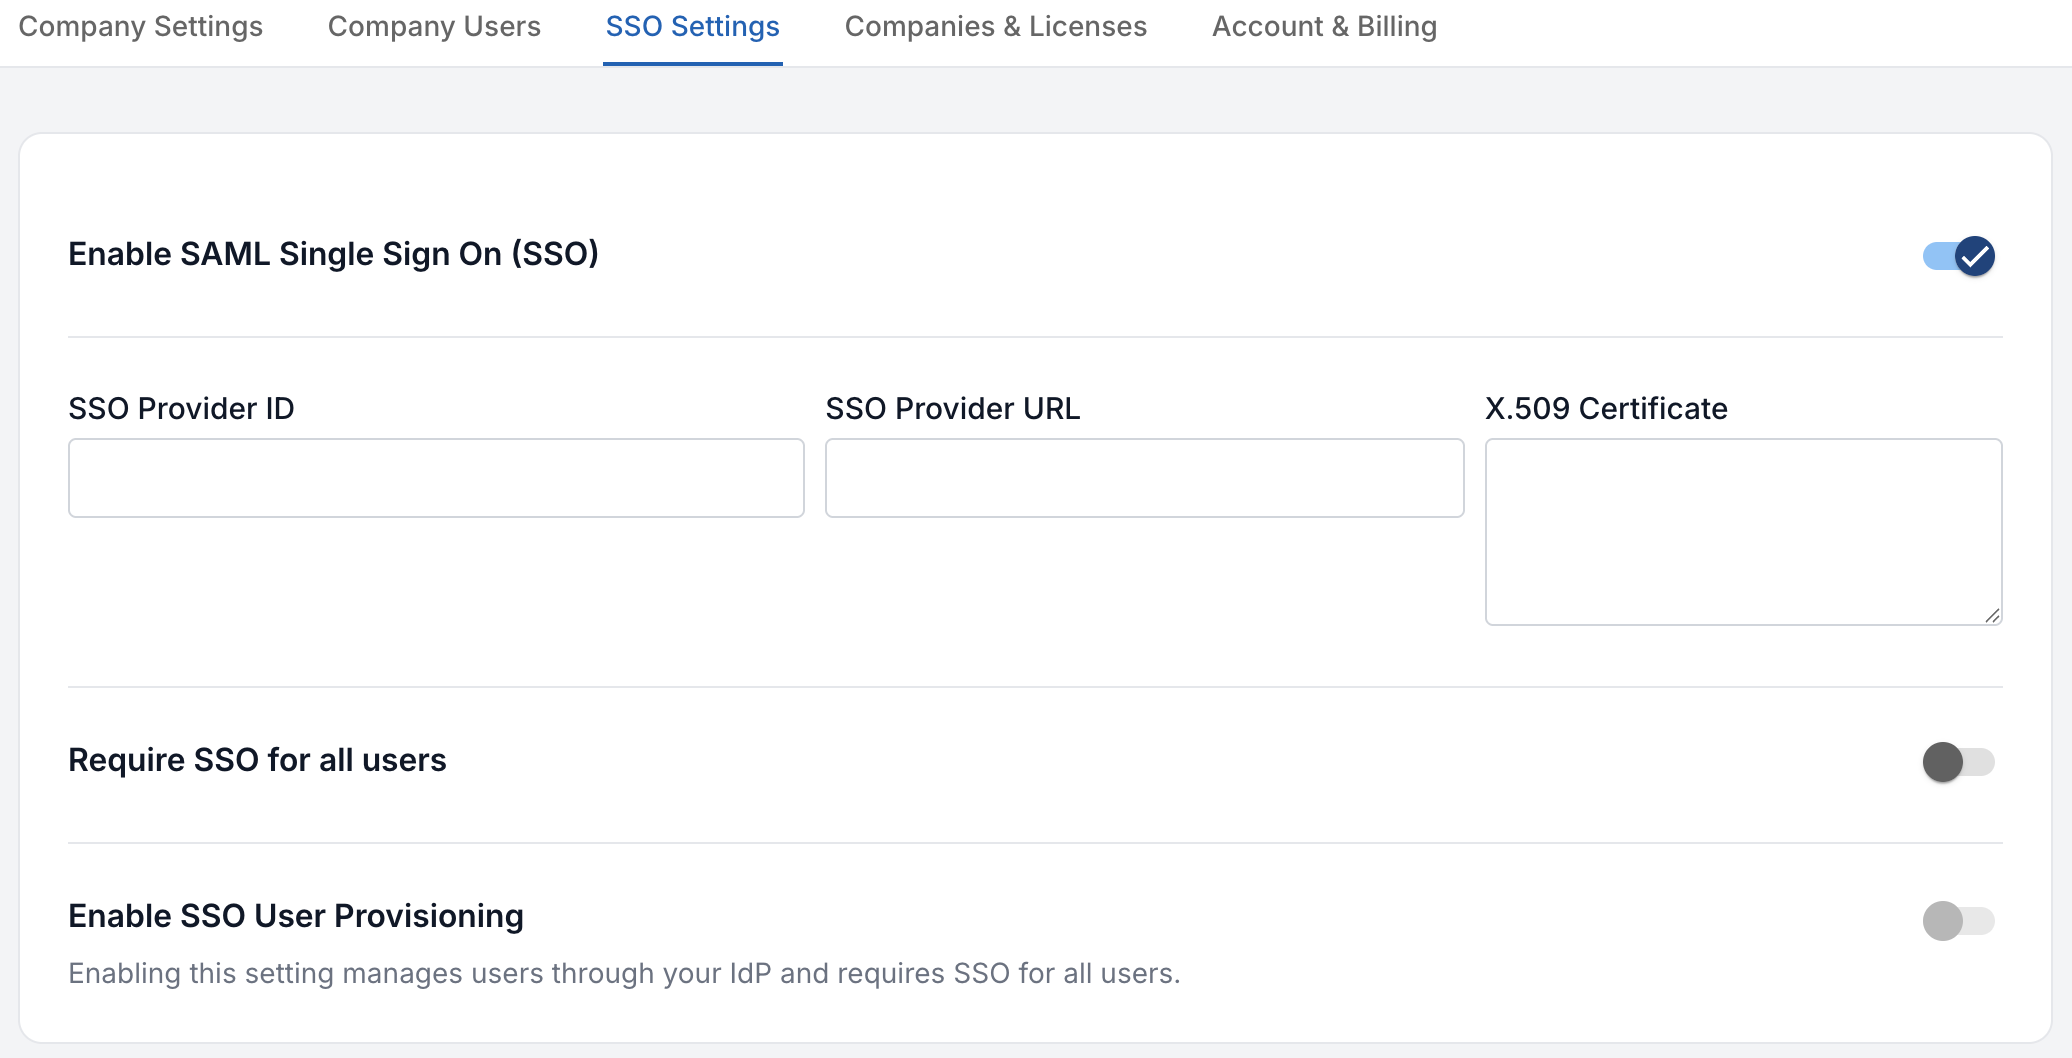
Task: Click the Require SSO for all users label
Action: click(x=257, y=761)
